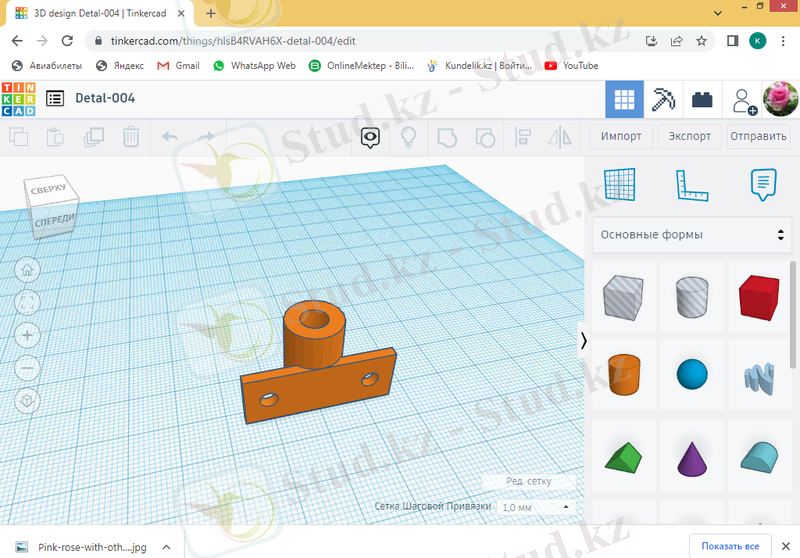Add the red Box shape
This screenshot has width=800, height=558.
(x=759, y=298)
